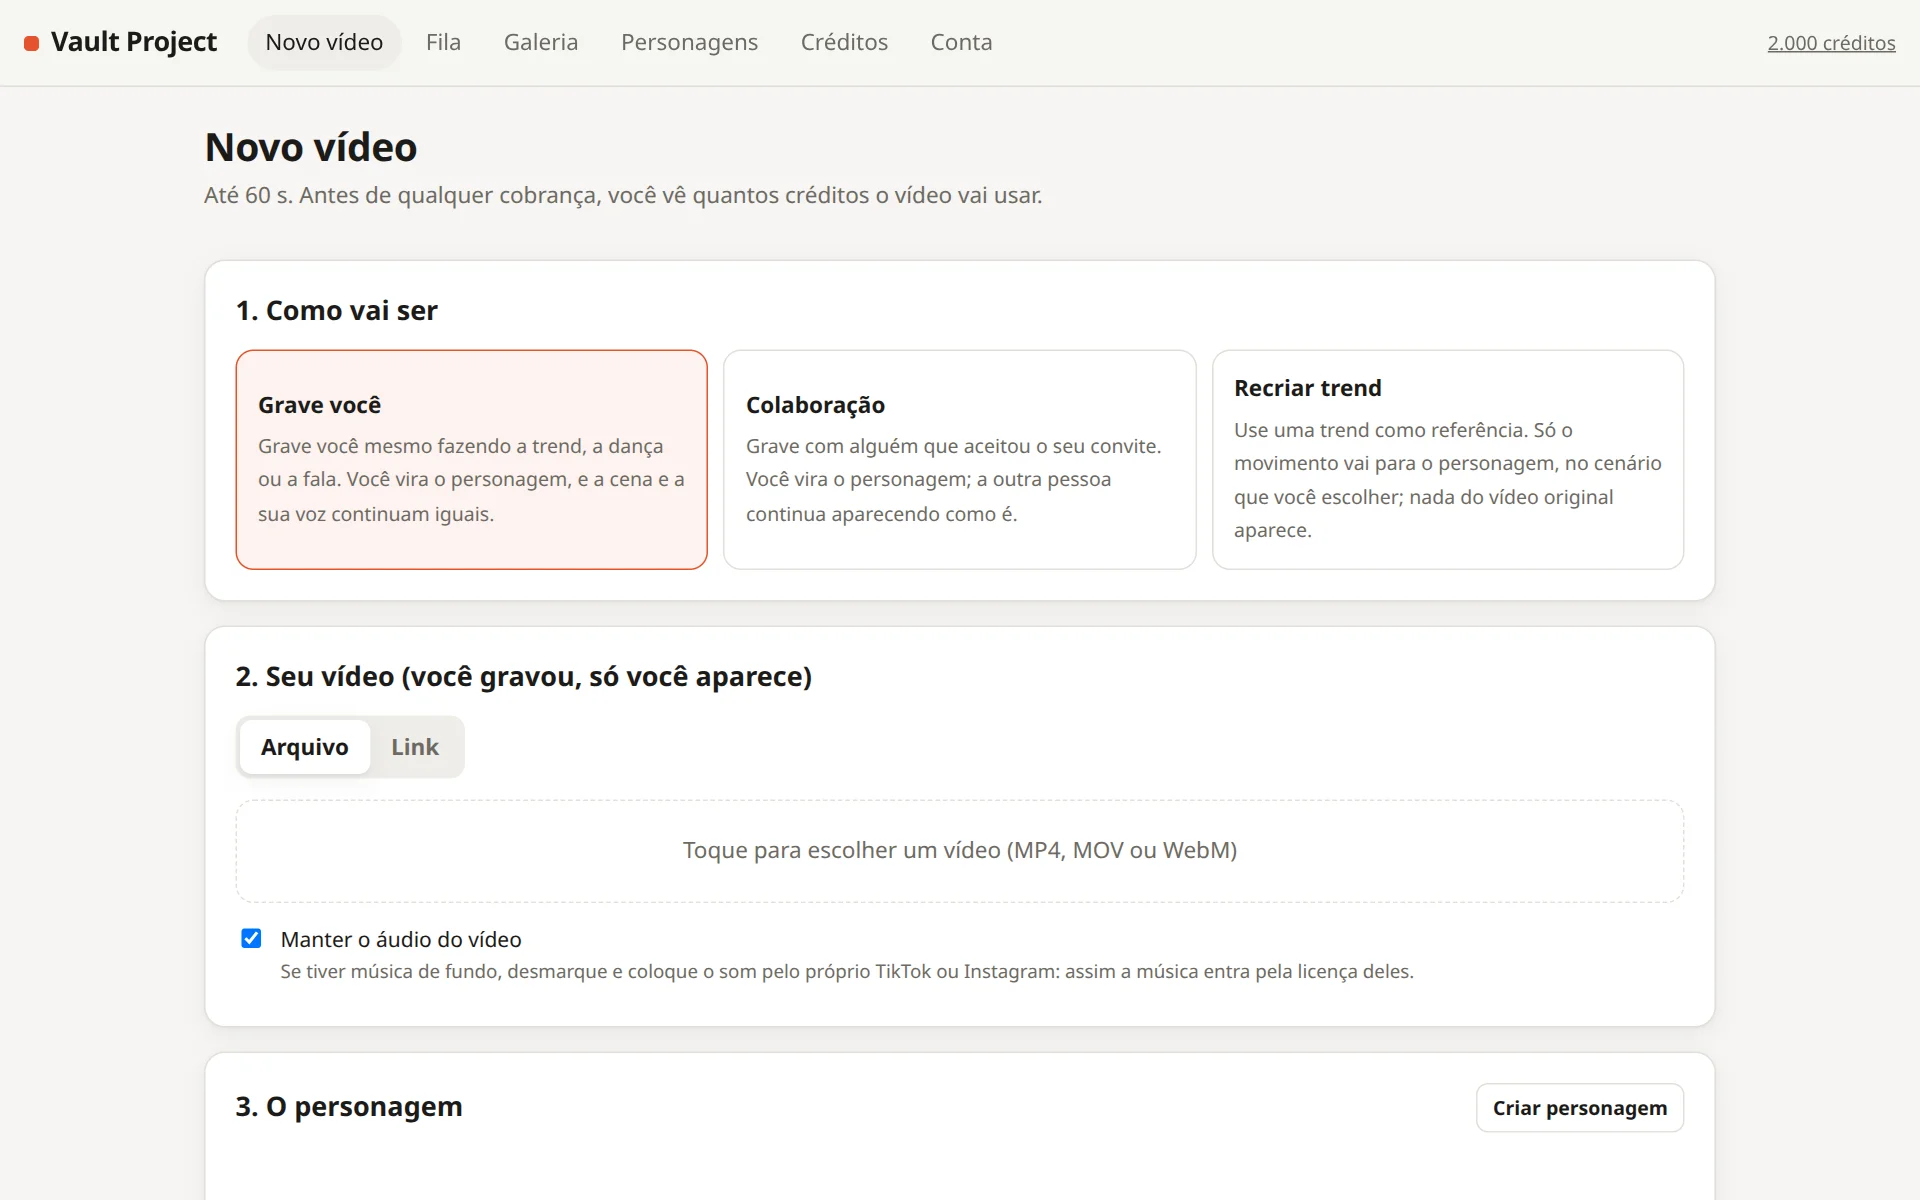Click the 1. Como vai ser heading
Image resolution: width=1920 pixels, height=1200 pixels.
coord(337,311)
